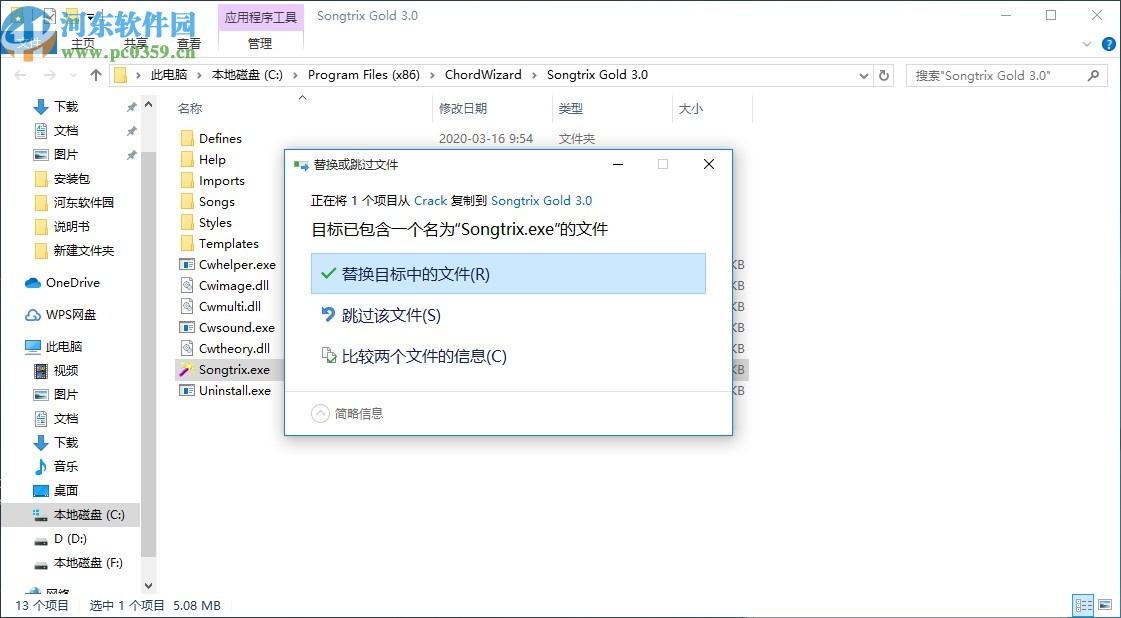
Task: Click the back navigation arrow icon
Action: [x=20, y=74]
